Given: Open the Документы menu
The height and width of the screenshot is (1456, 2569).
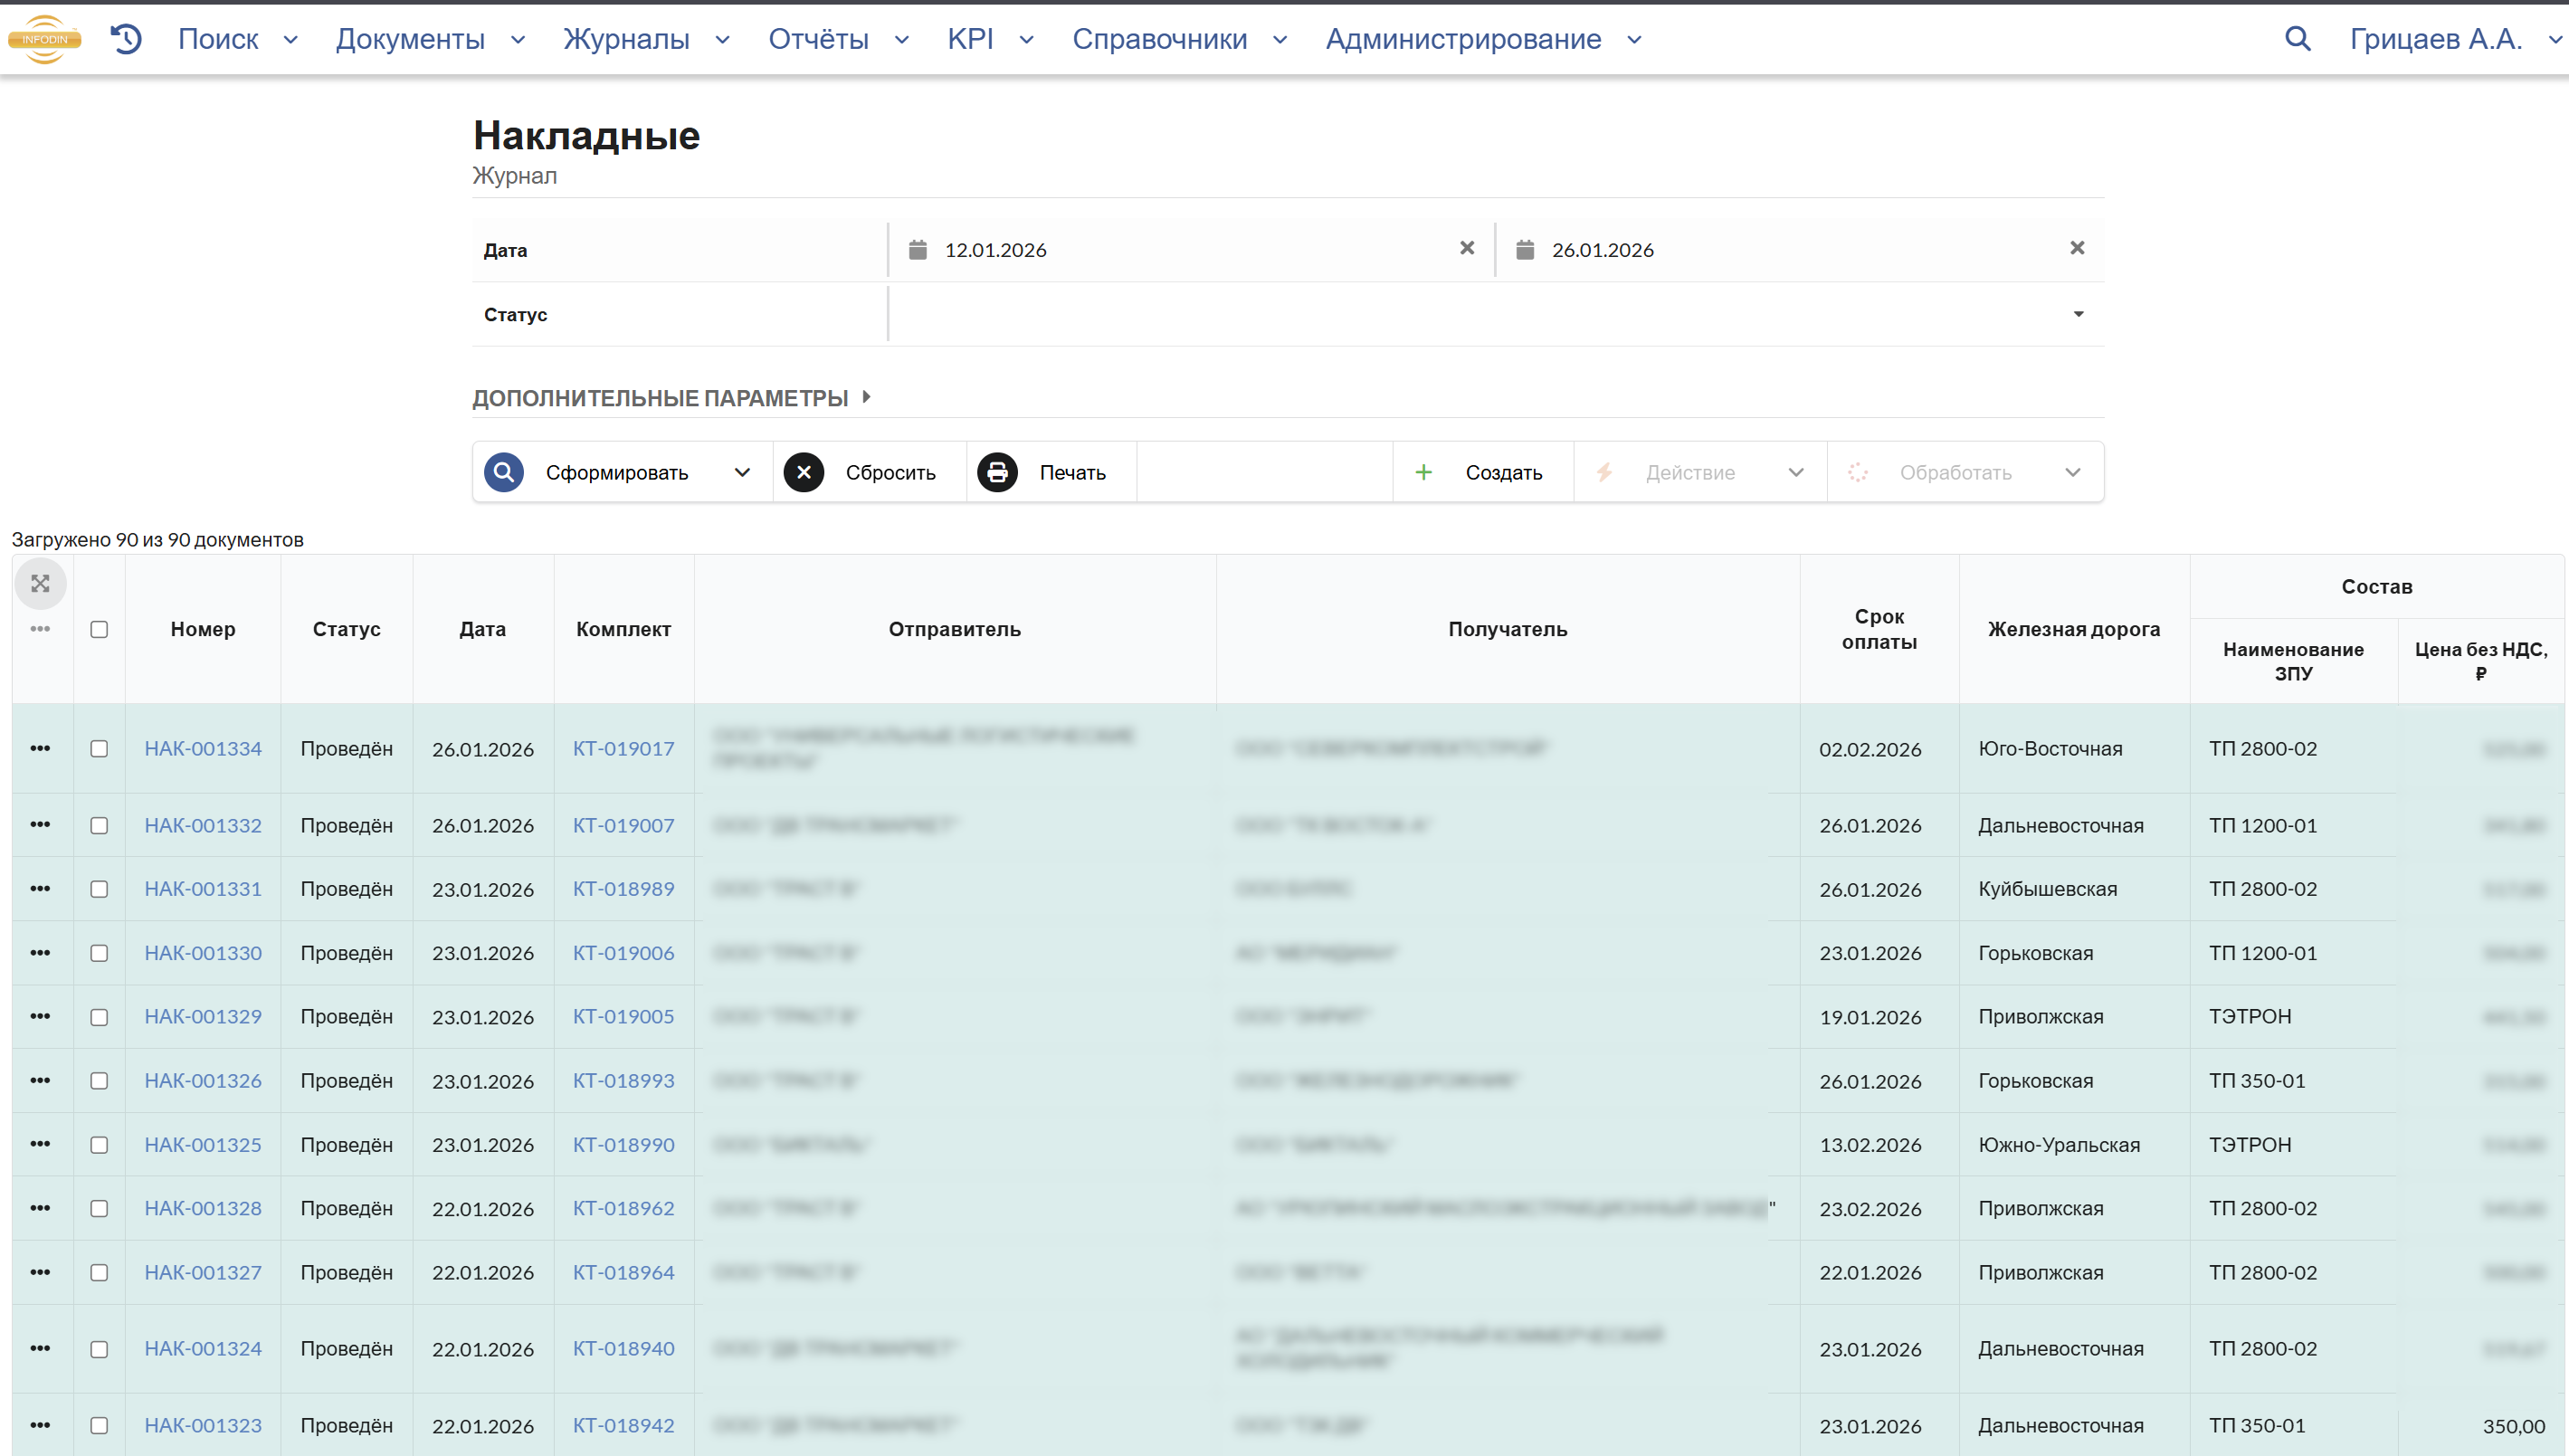Looking at the screenshot, I should click(x=431, y=39).
